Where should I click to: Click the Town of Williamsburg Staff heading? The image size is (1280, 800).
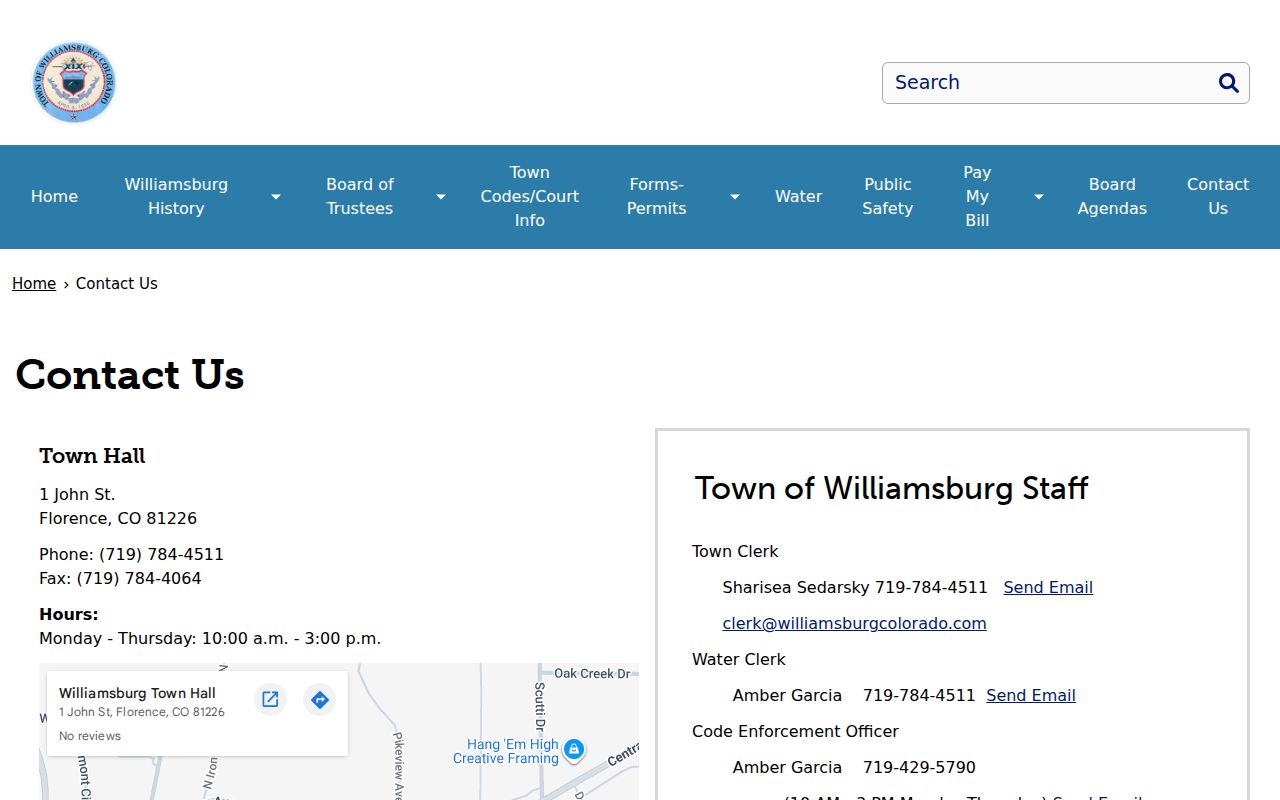(891, 488)
